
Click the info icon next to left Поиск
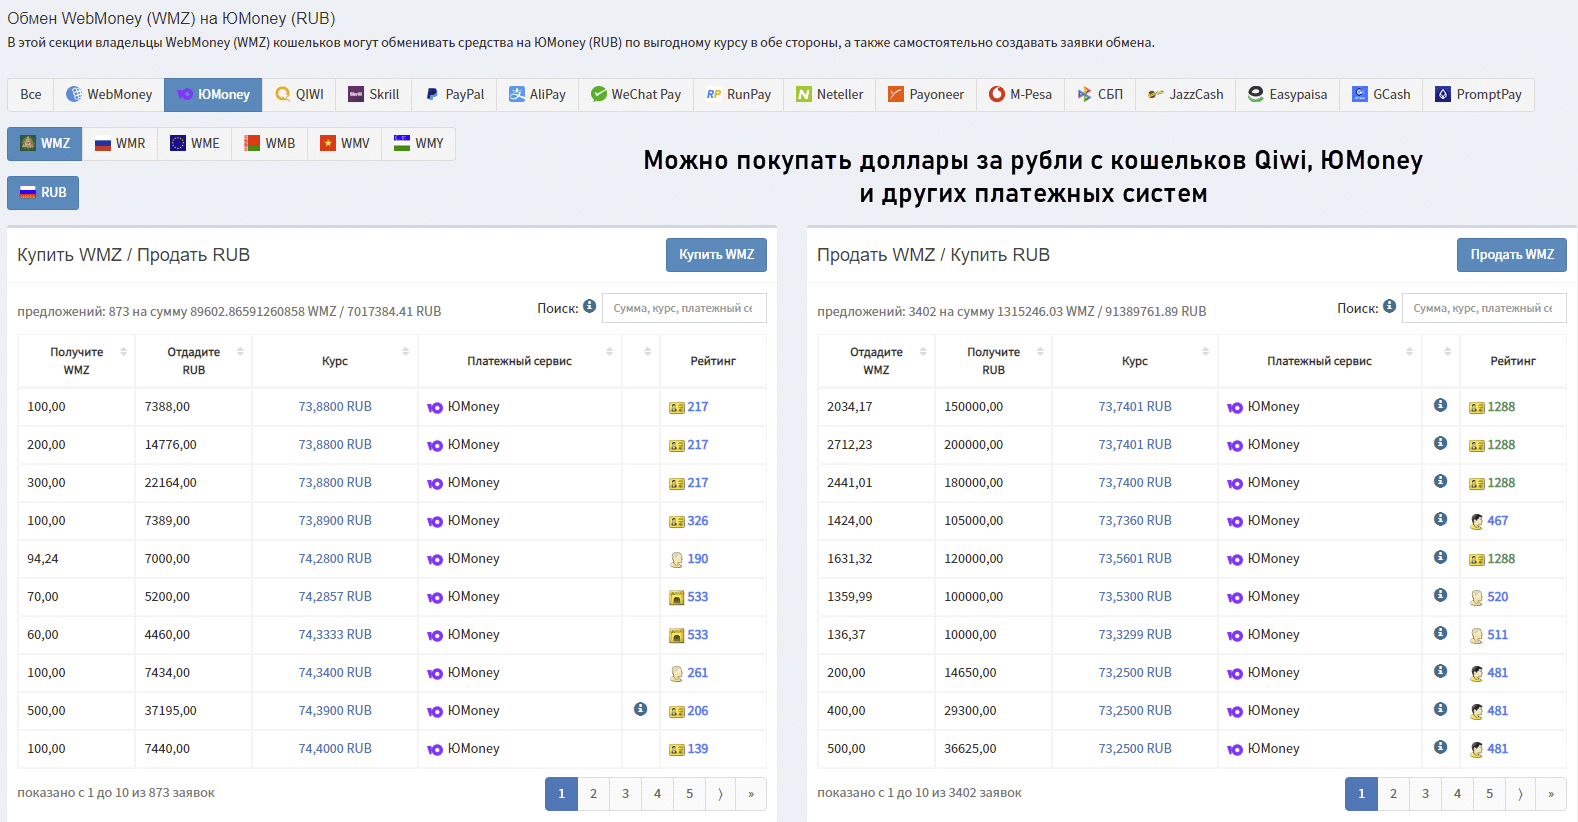tap(590, 306)
